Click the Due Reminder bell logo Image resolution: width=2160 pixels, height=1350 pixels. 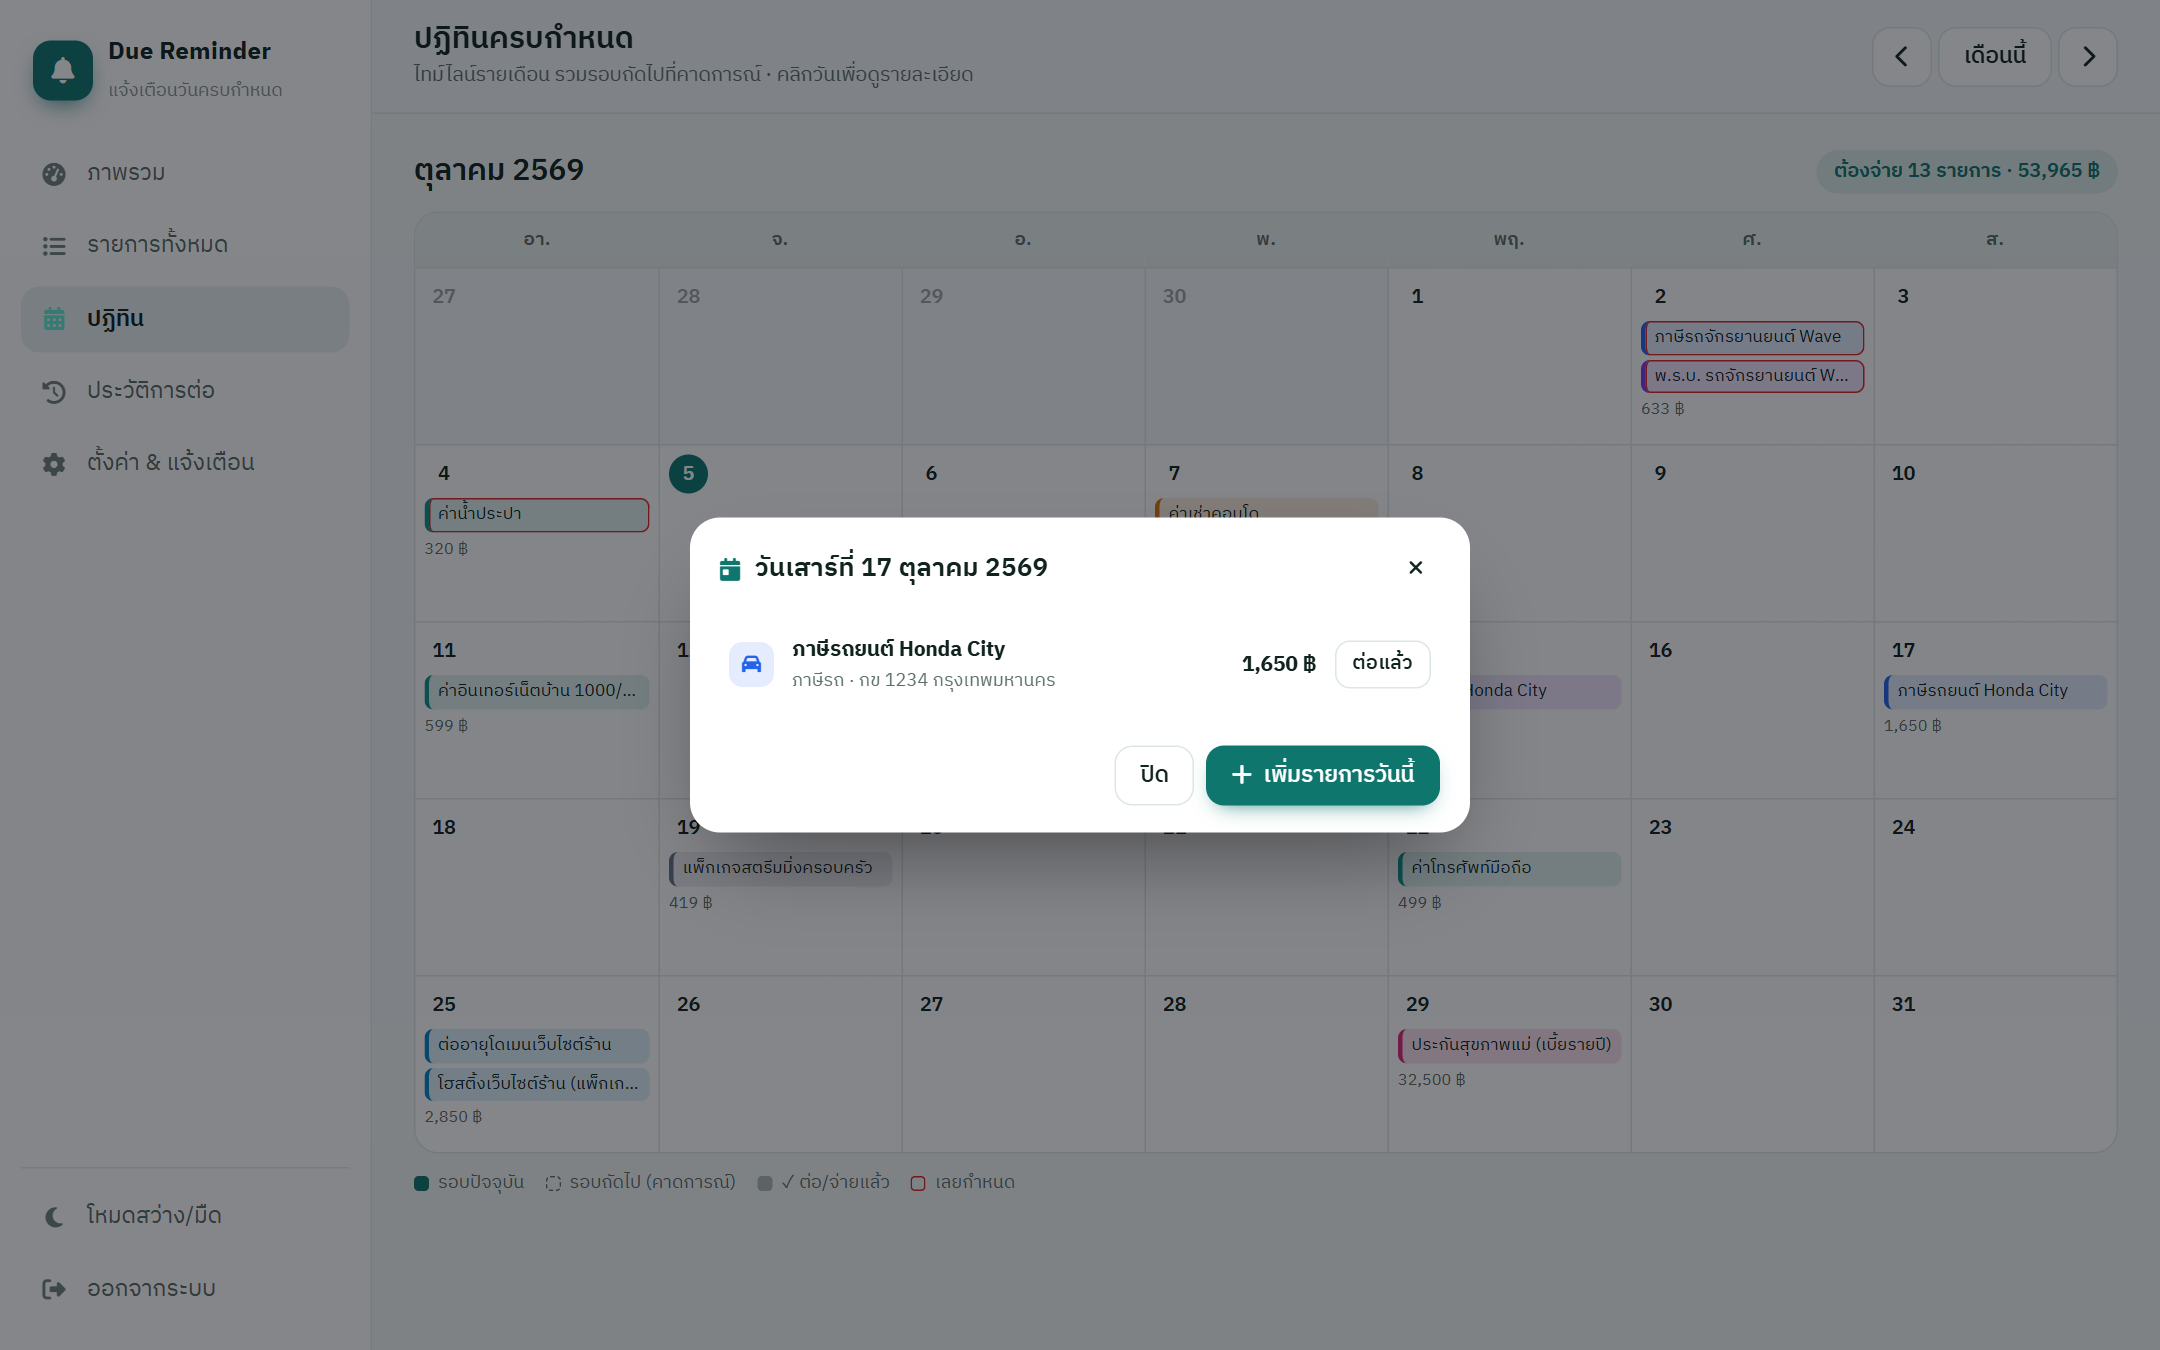63,70
